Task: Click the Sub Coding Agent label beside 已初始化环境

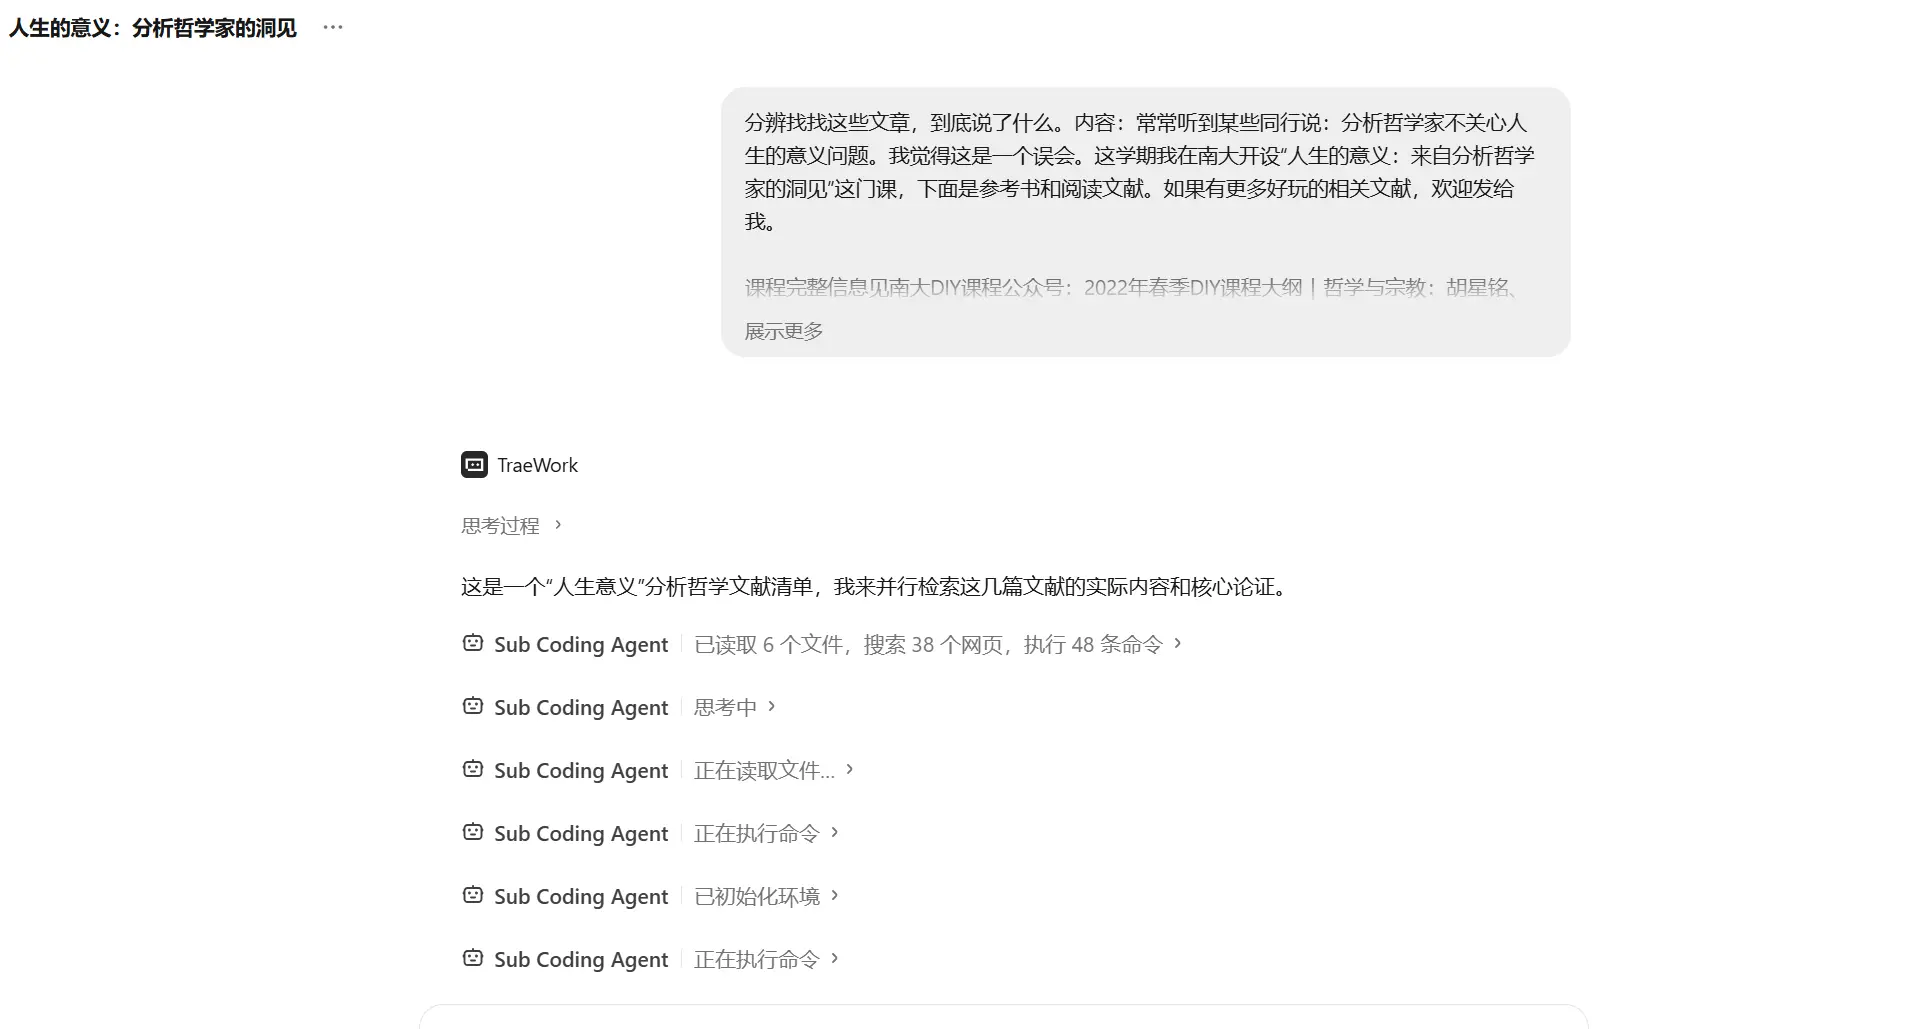Action: (x=581, y=897)
